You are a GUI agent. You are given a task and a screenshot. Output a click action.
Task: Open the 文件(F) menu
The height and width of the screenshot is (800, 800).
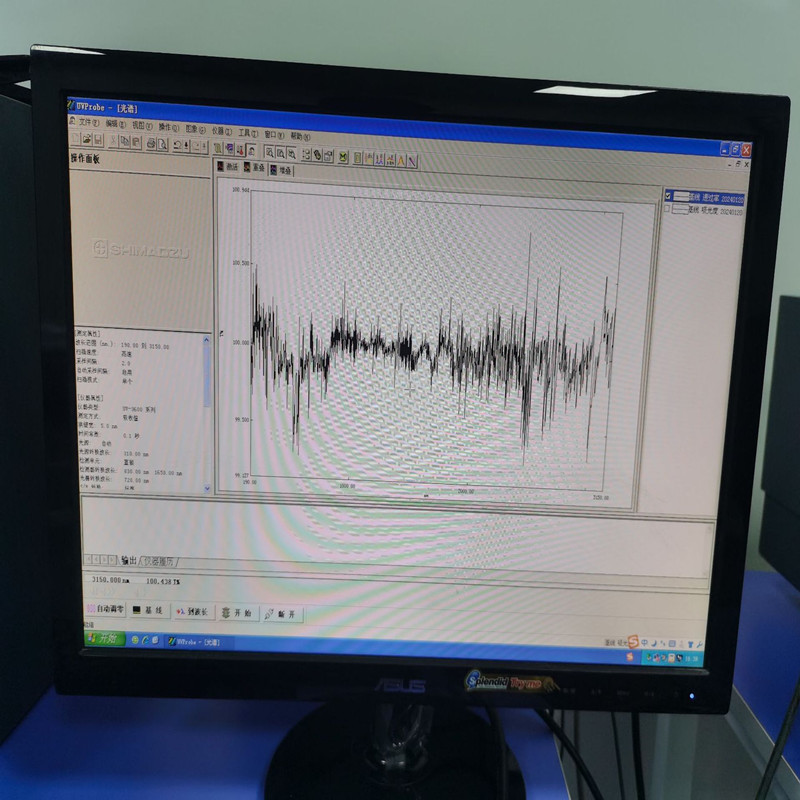click(x=88, y=123)
